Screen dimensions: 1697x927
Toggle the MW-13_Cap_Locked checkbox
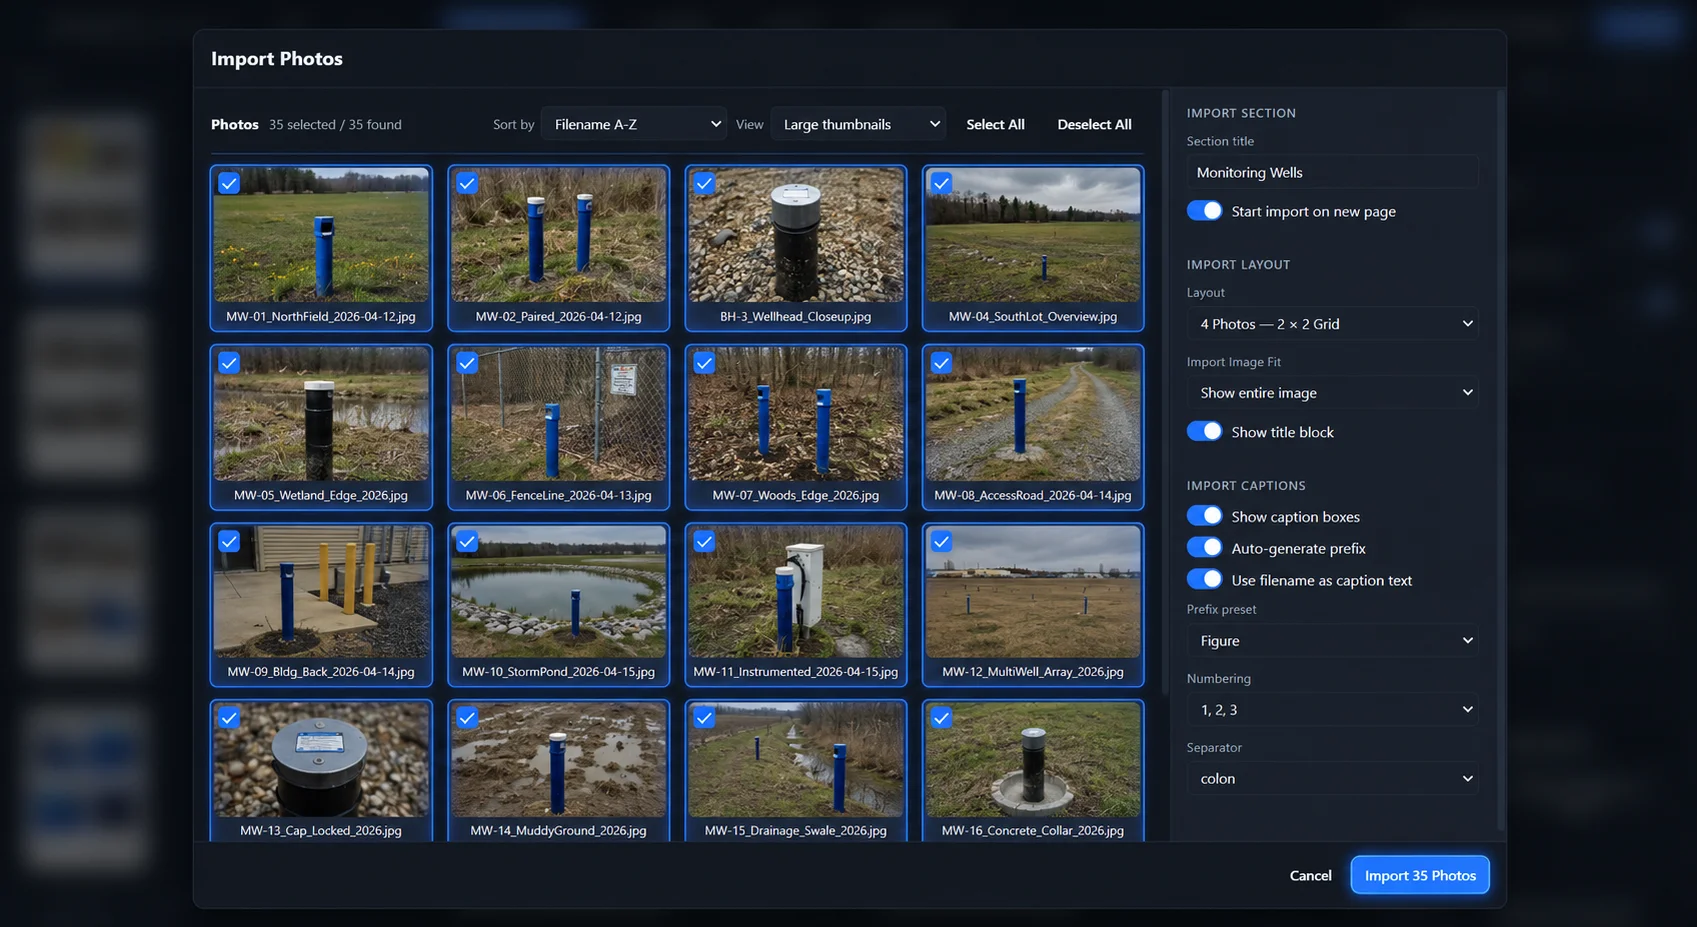coord(229,717)
